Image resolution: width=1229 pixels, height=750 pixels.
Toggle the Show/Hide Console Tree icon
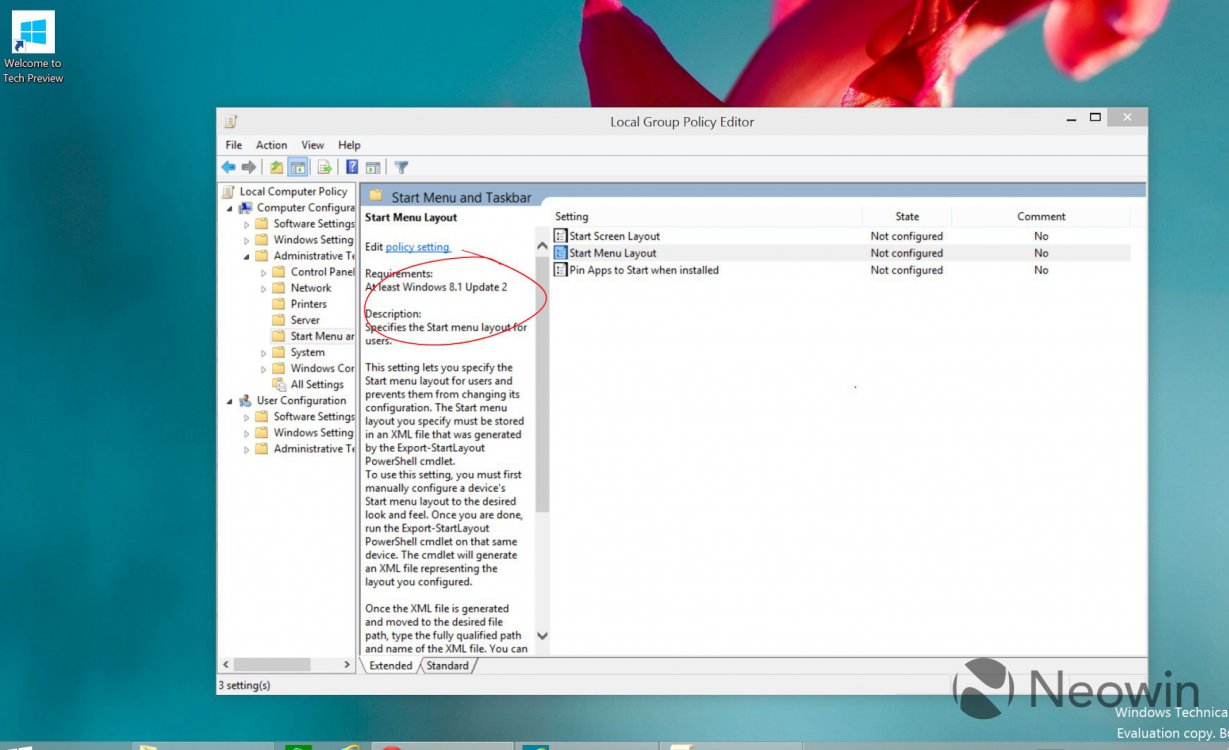(297, 168)
